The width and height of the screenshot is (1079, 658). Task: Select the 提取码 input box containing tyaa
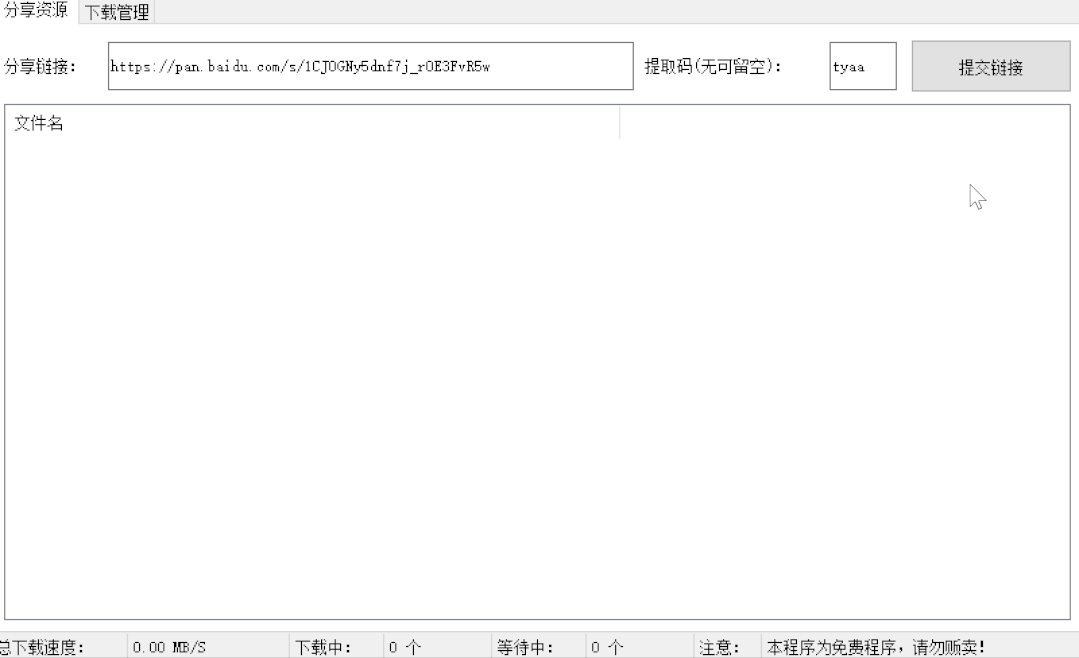863,66
